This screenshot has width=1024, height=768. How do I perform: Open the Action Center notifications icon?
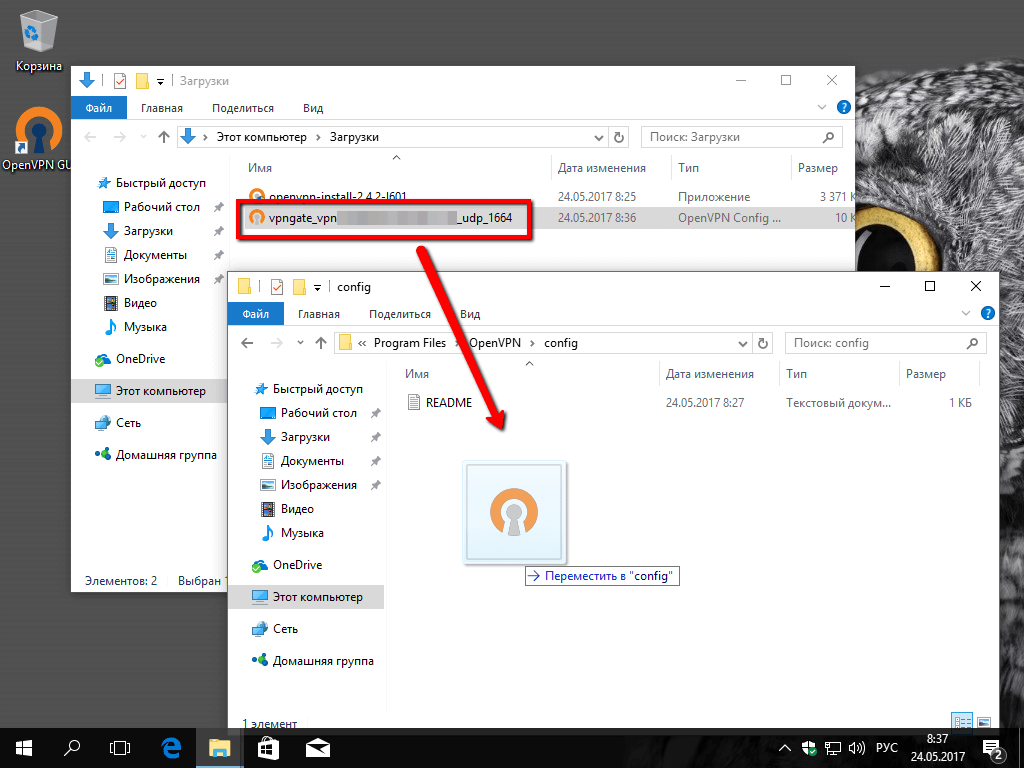coord(995,748)
